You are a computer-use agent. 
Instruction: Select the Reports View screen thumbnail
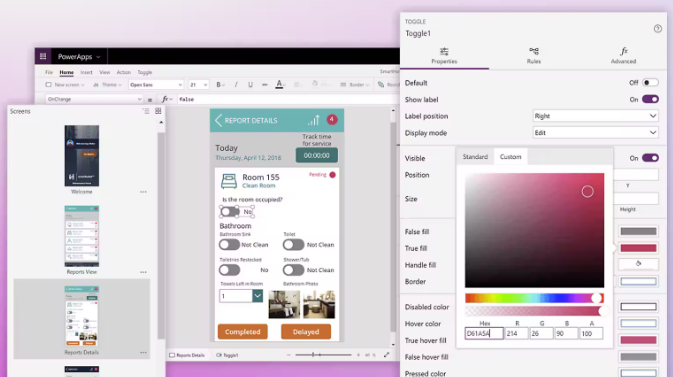coord(82,236)
